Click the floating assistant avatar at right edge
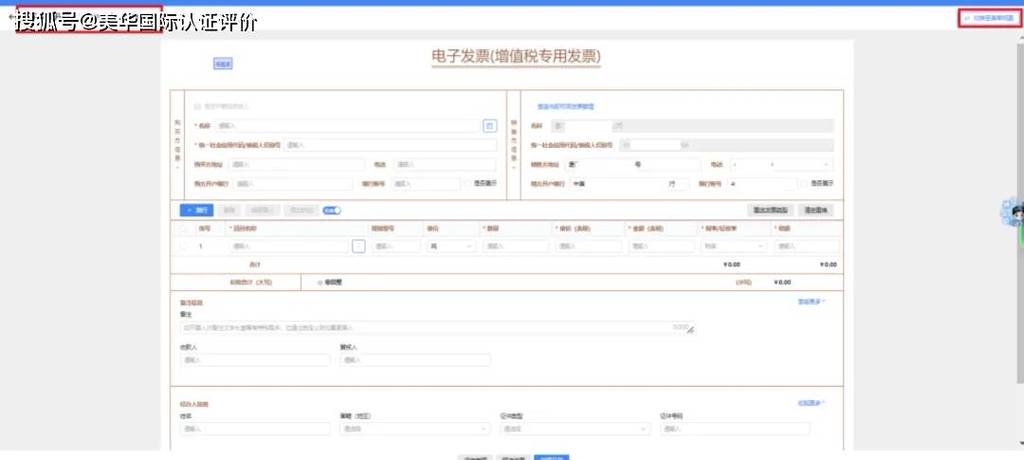The width and height of the screenshot is (1024, 460). pyautogui.click(x=1016, y=214)
